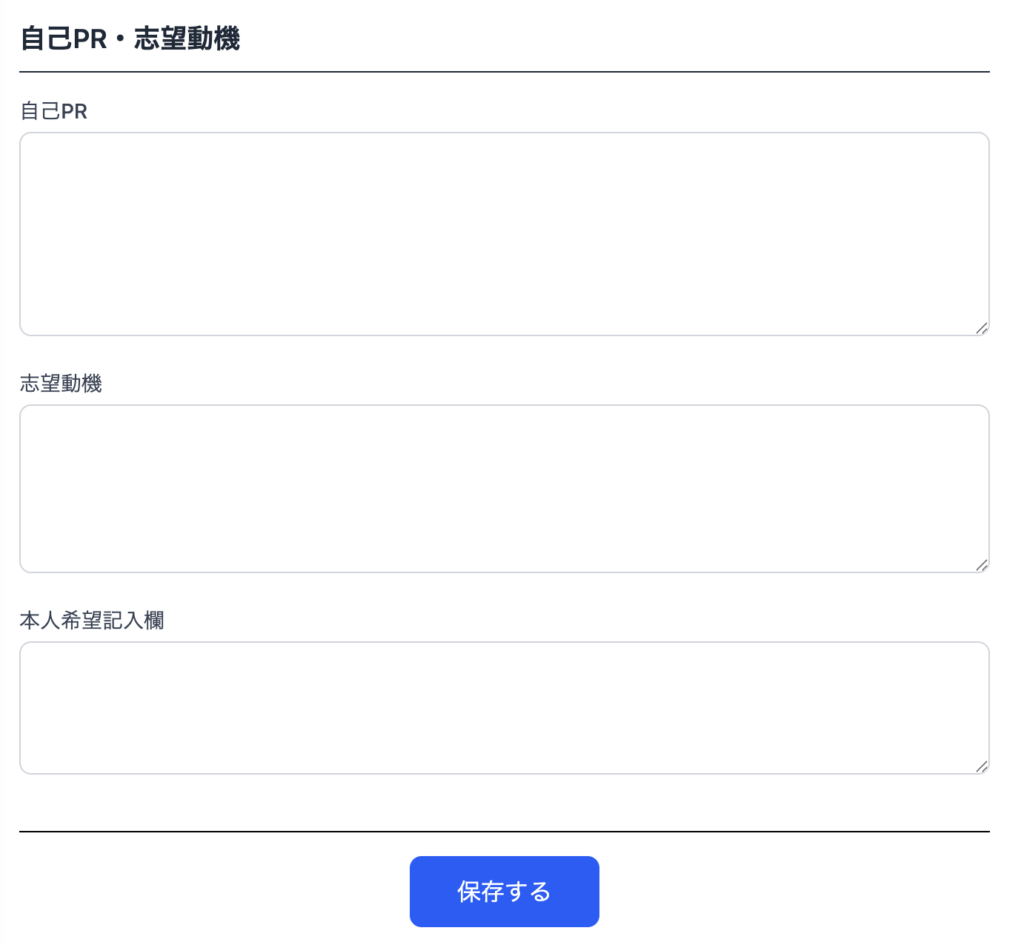Click the 自己PR・志望動機 section heading
Image resolution: width=1024 pixels, height=942 pixels.
tap(130, 40)
